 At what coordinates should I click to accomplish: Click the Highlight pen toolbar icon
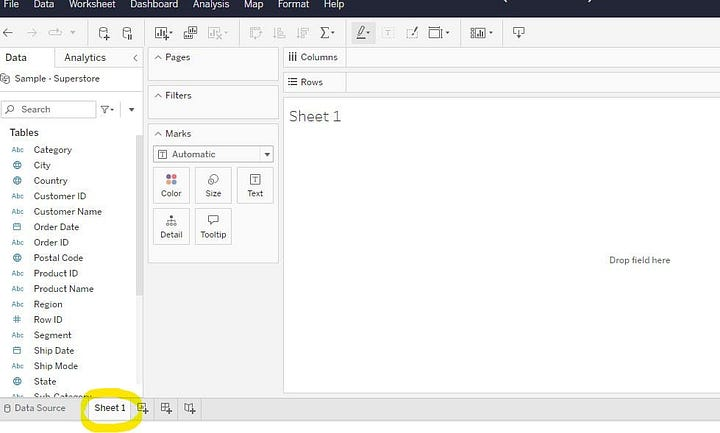point(363,33)
